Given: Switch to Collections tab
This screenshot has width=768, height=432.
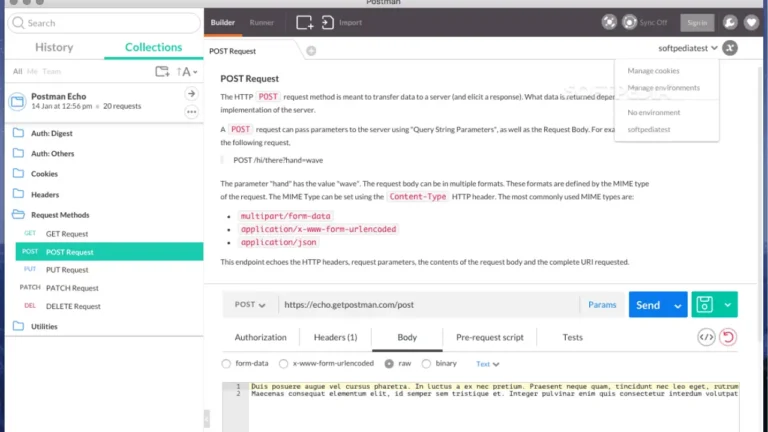Looking at the screenshot, I should (x=153, y=48).
